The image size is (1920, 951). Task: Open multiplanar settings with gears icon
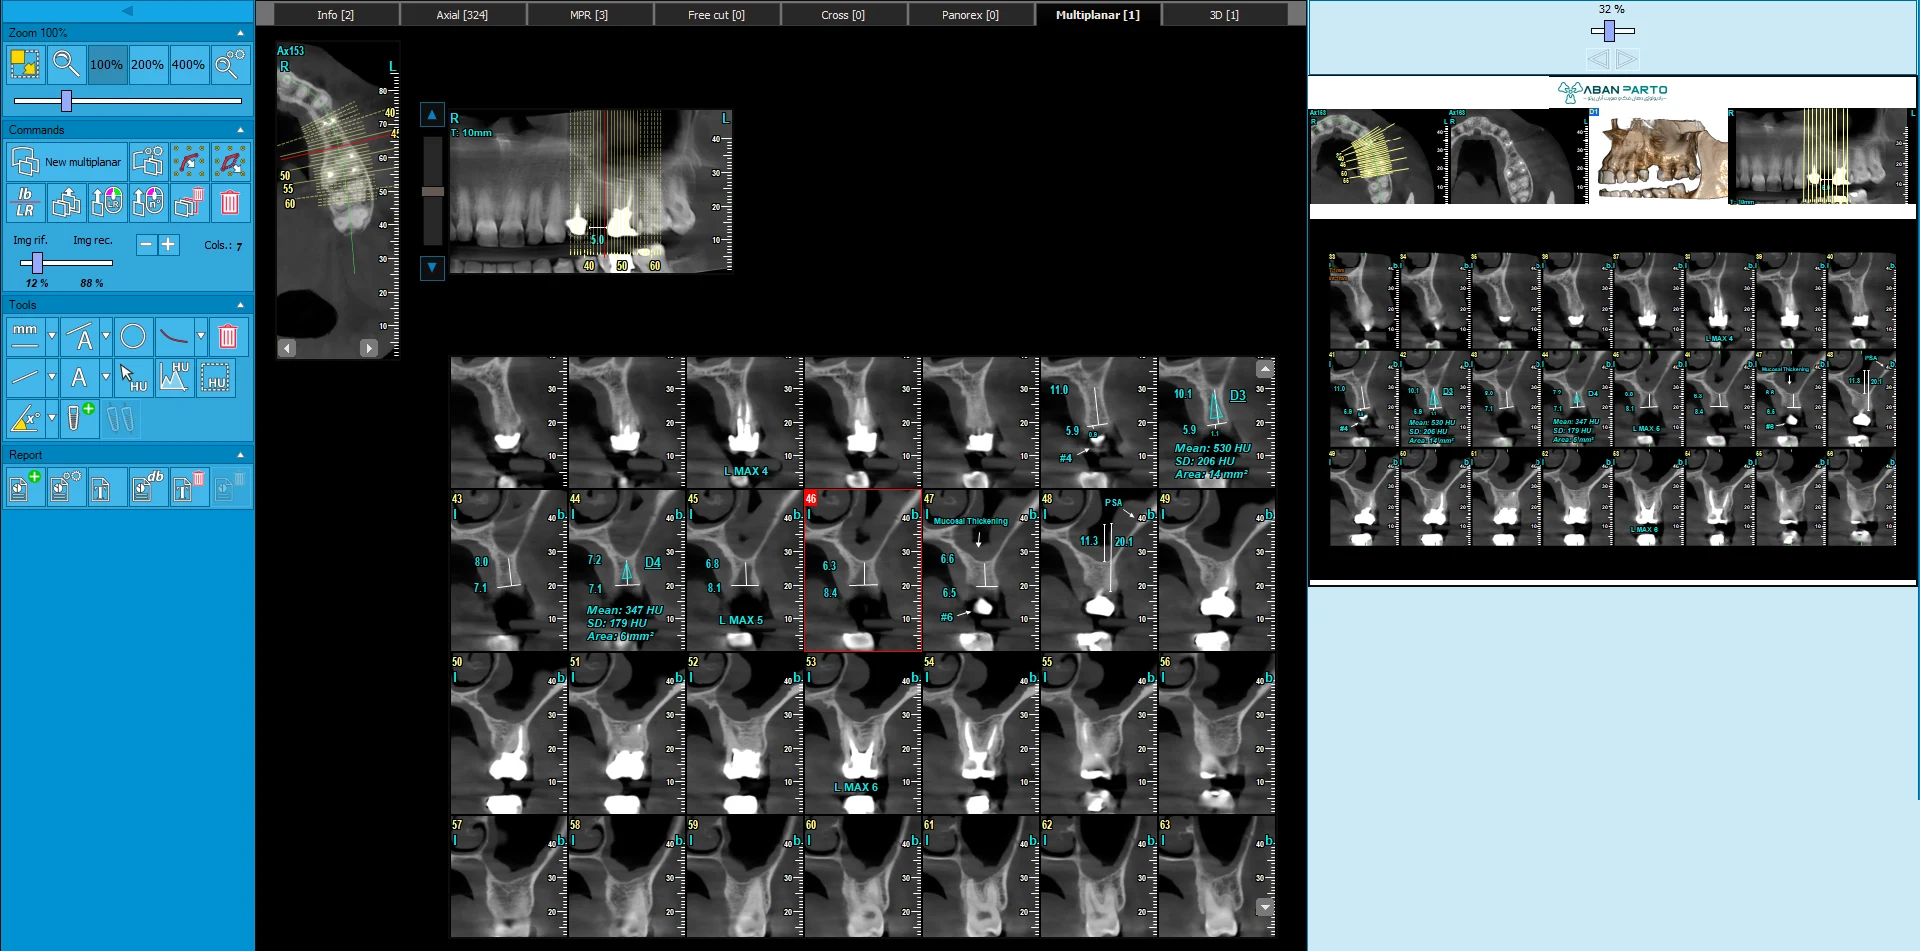(148, 162)
